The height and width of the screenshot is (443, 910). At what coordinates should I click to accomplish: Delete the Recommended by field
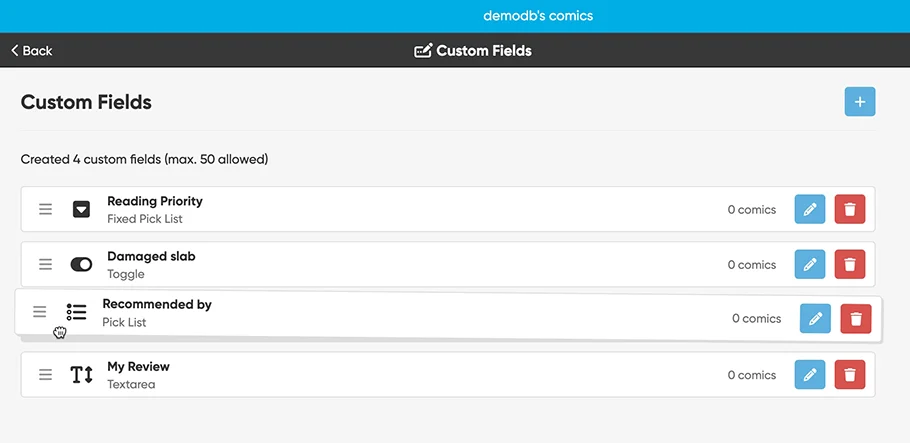point(856,319)
